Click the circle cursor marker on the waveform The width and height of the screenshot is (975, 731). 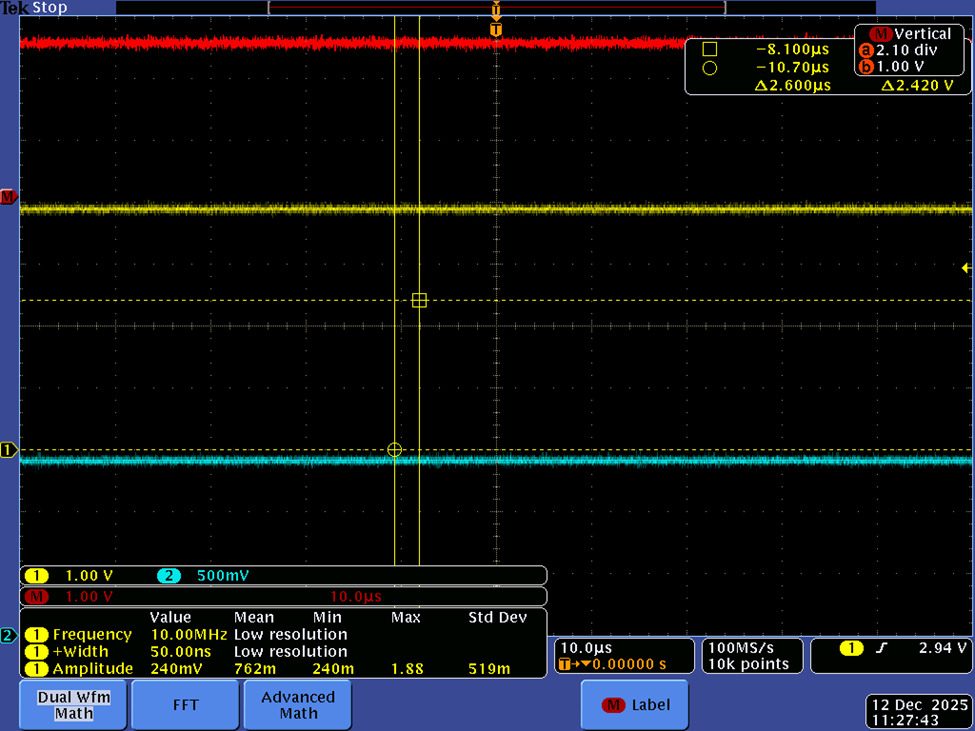394,449
